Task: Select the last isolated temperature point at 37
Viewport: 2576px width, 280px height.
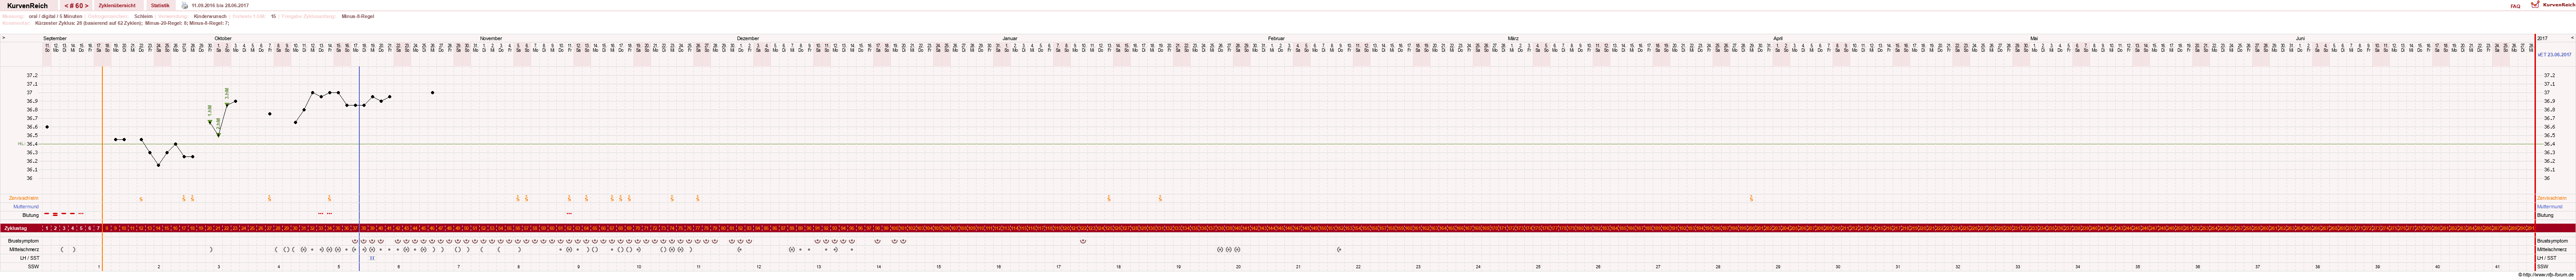Action: click(432, 93)
